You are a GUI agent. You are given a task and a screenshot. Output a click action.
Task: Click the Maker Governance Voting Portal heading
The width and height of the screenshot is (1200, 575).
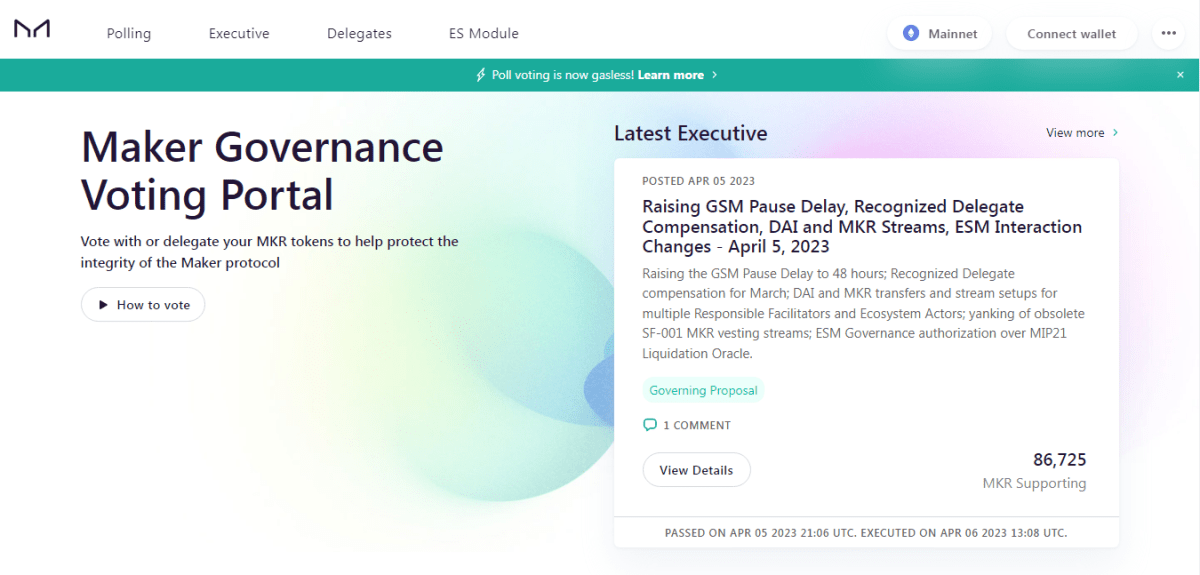(x=262, y=170)
